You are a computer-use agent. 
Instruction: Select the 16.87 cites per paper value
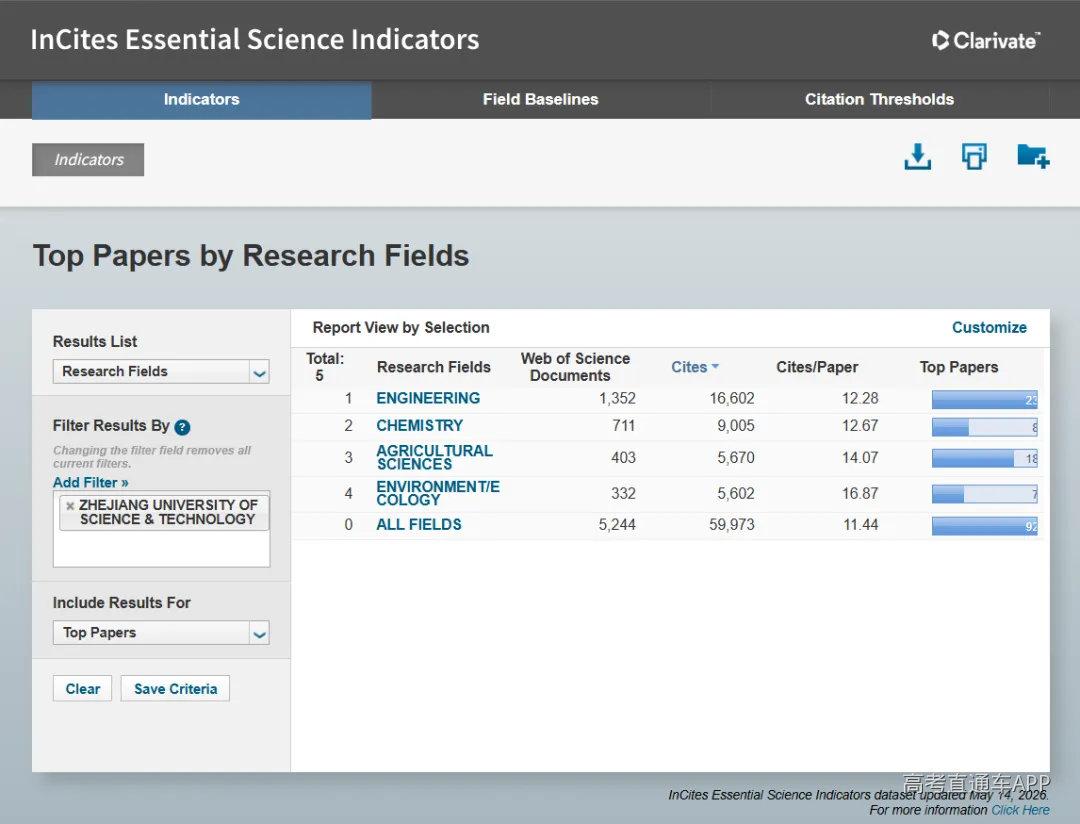860,493
